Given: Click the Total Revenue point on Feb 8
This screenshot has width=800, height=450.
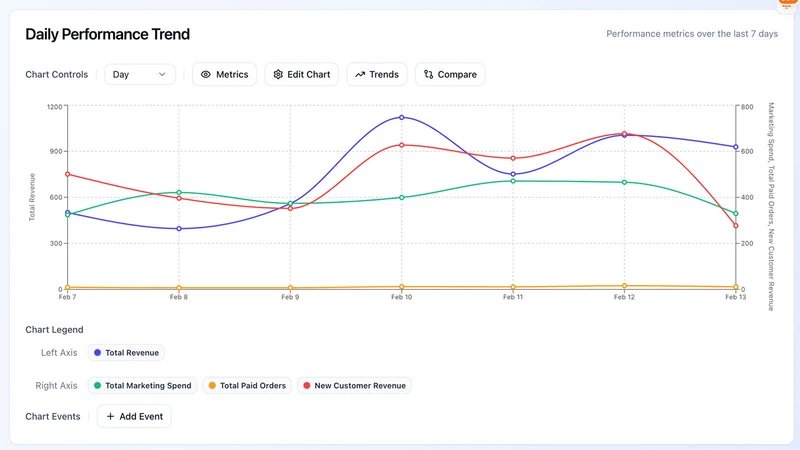Looking at the screenshot, I should (x=179, y=229).
